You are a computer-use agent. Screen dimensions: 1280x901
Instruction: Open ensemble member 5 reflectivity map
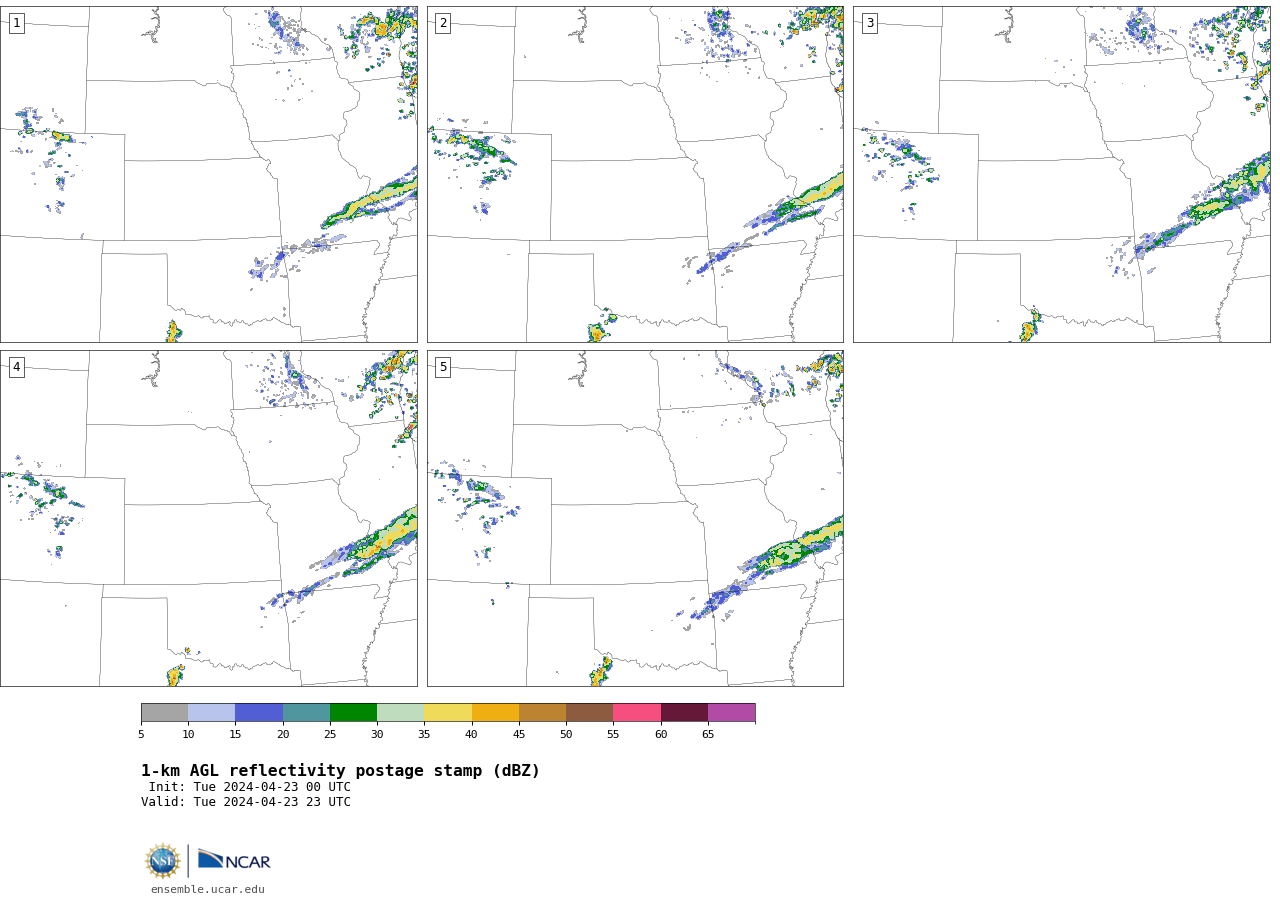pyautogui.click(x=635, y=518)
